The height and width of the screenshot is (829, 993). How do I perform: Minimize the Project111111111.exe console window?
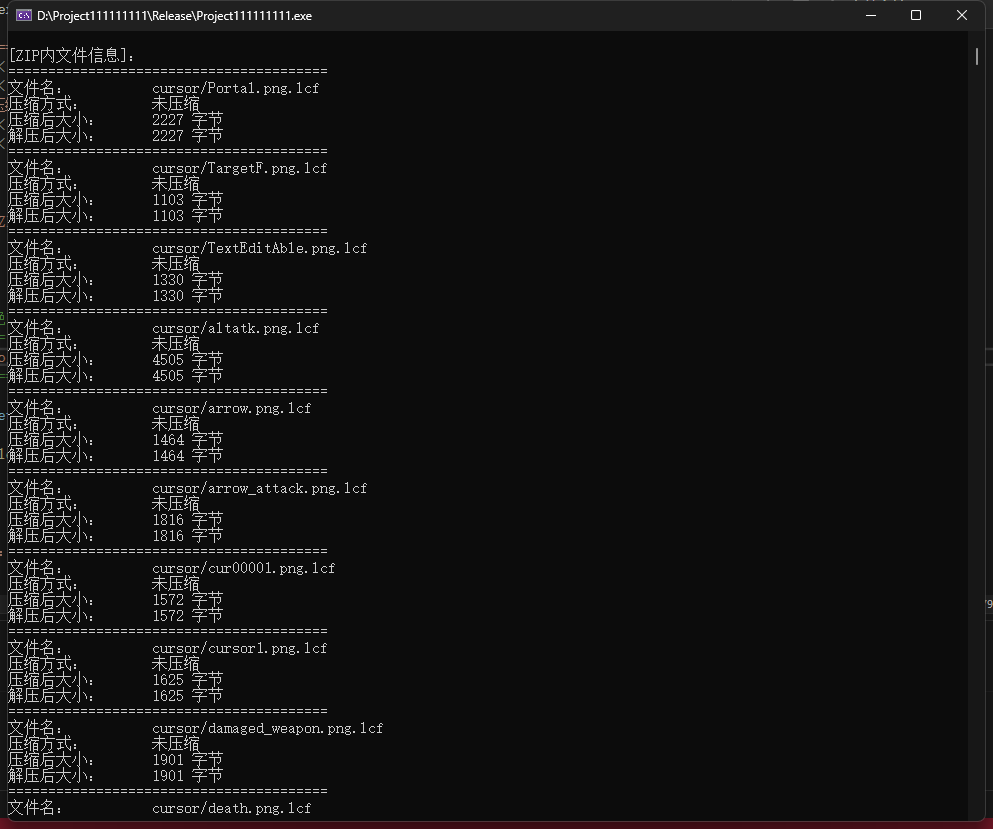871,15
